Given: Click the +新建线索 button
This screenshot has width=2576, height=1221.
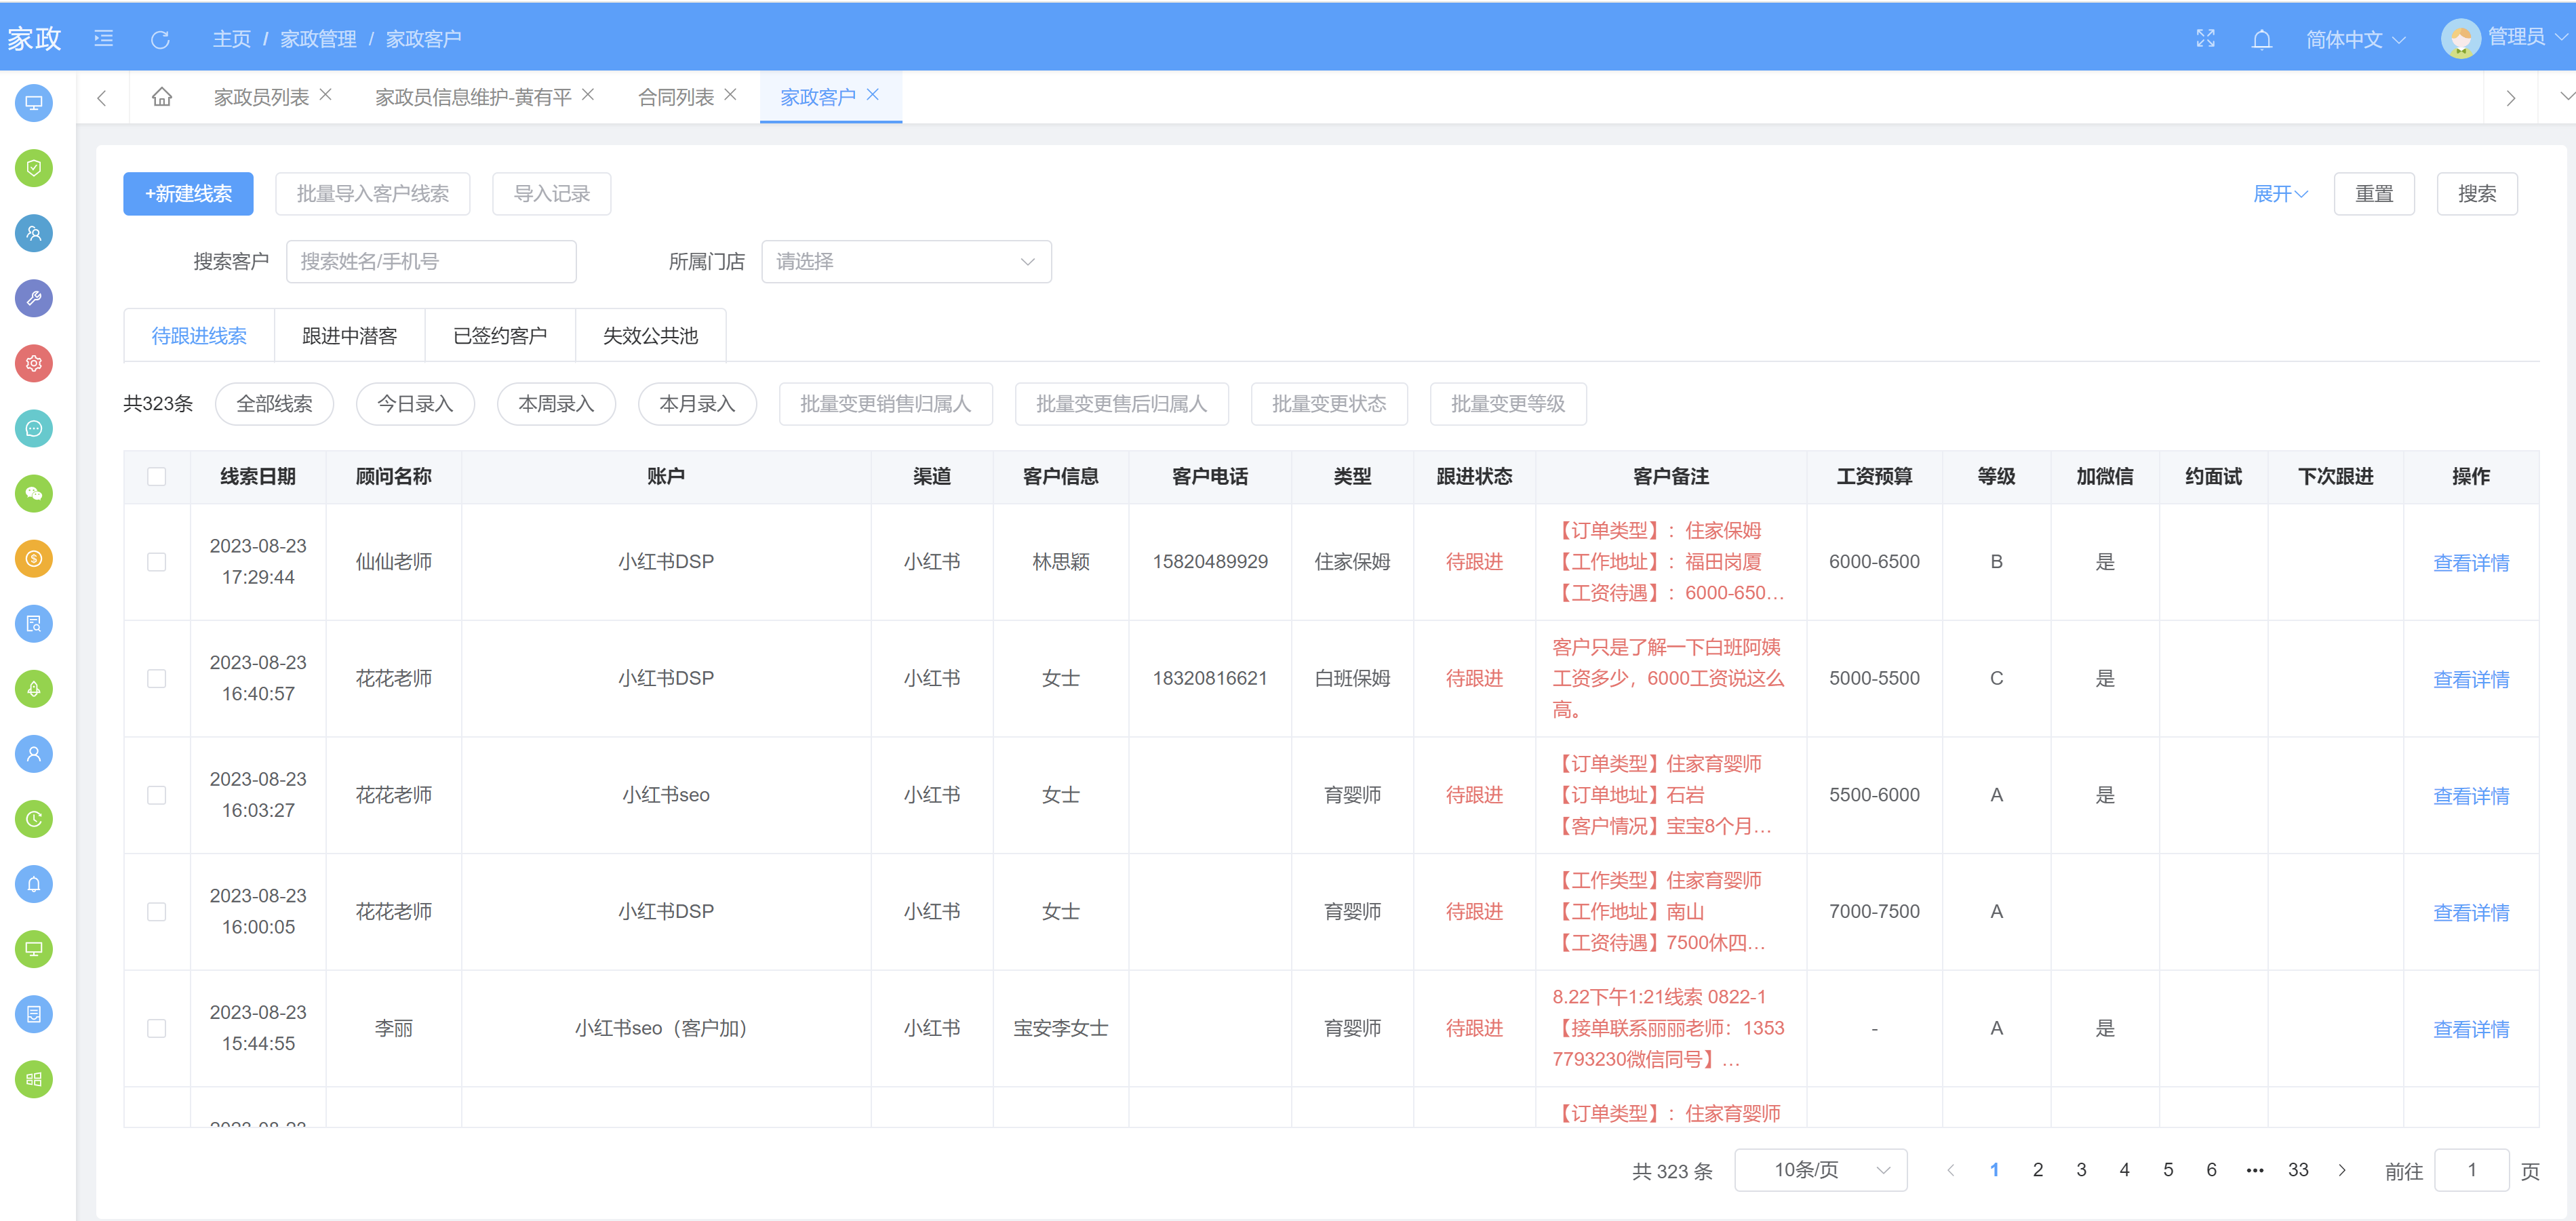Looking at the screenshot, I should tap(188, 194).
